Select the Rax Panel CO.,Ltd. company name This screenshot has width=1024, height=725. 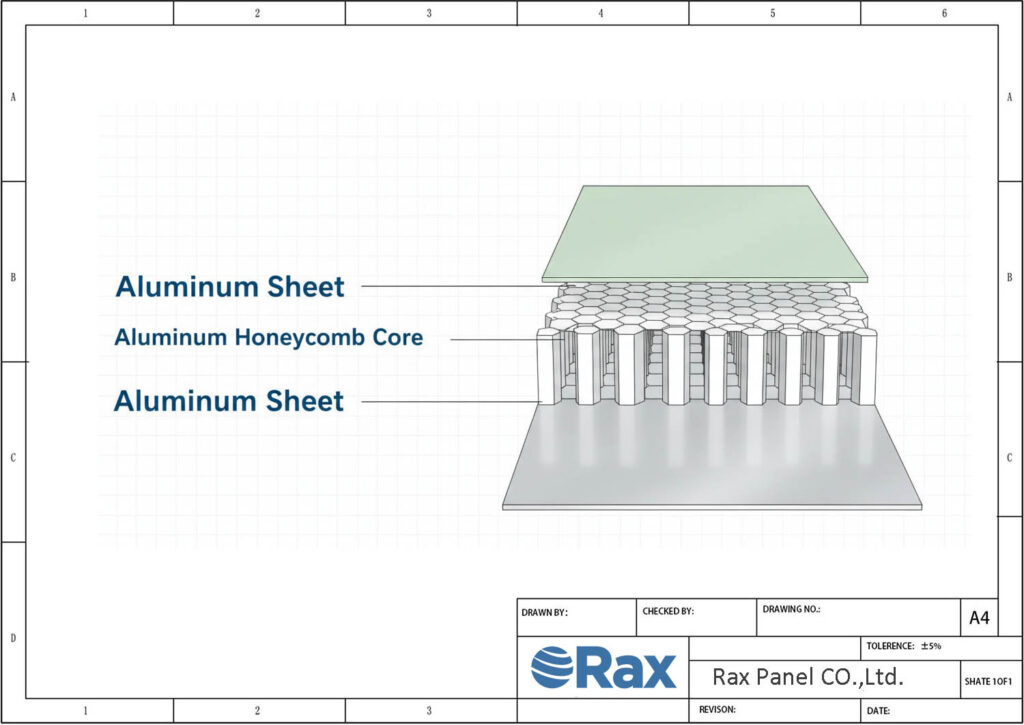807,677
